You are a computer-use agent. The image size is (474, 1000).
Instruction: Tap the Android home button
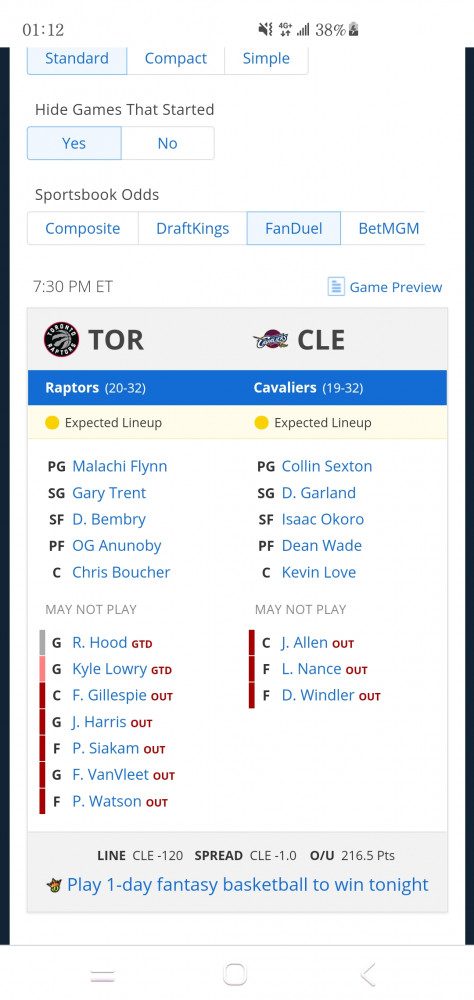point(235,974)
